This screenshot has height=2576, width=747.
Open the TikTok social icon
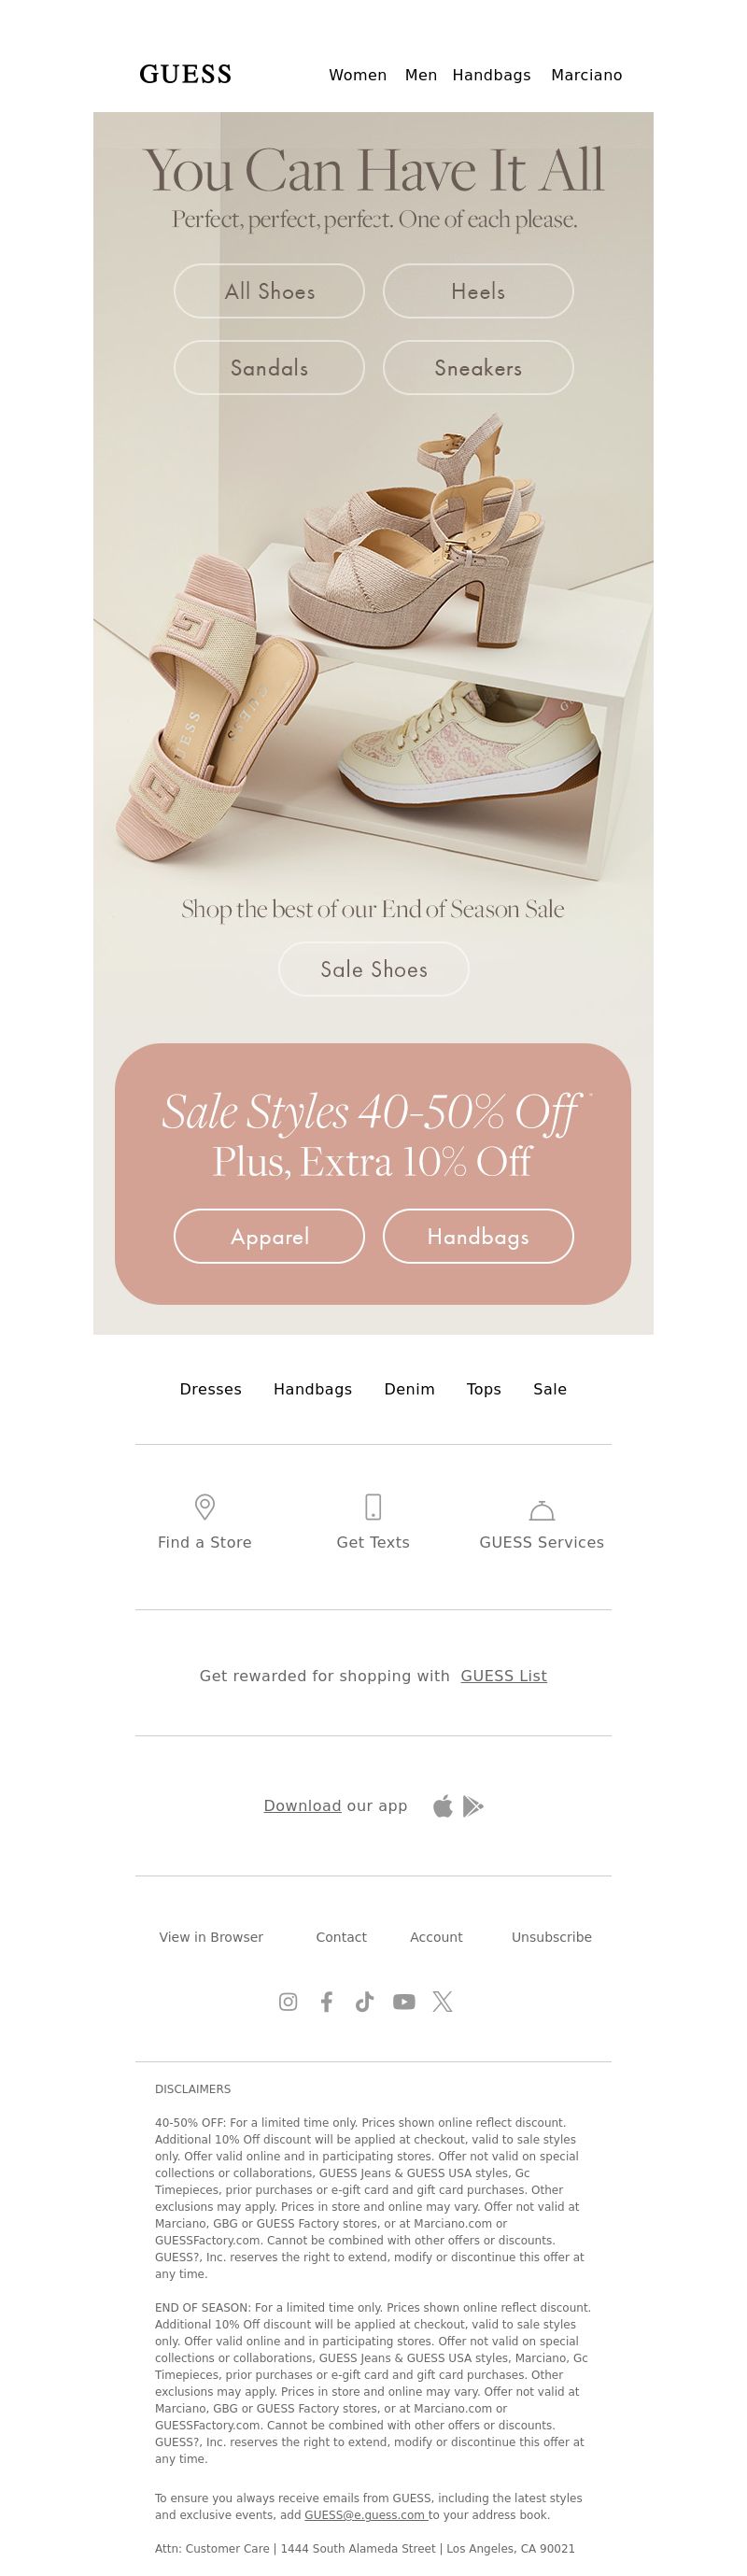(x=364, y=2001)
